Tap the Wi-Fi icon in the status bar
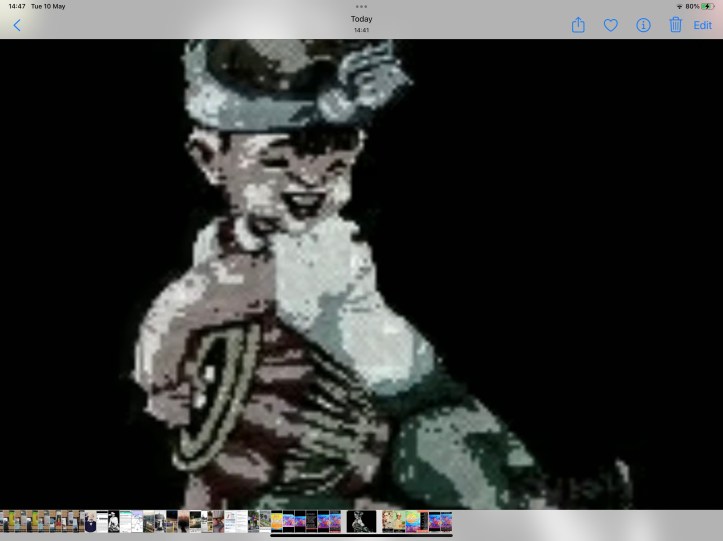The height and width of the screenshot is (541, 723). click(679, 6)
